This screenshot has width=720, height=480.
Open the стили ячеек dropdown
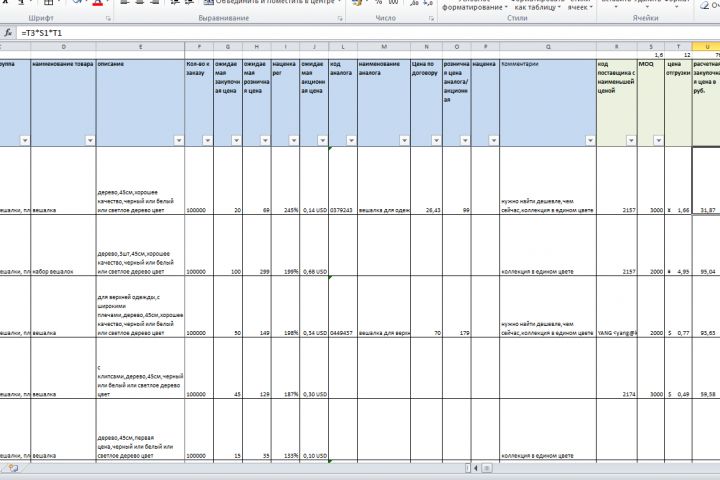tap(579, 6)
